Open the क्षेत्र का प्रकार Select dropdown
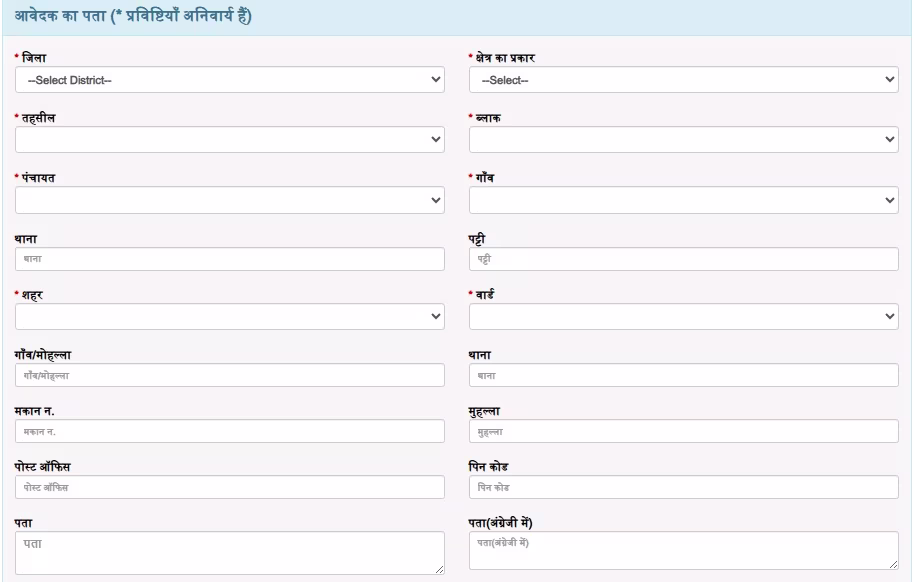Image resolution: width=914 pixels, height=582 pixels. (x=683, y=80)
